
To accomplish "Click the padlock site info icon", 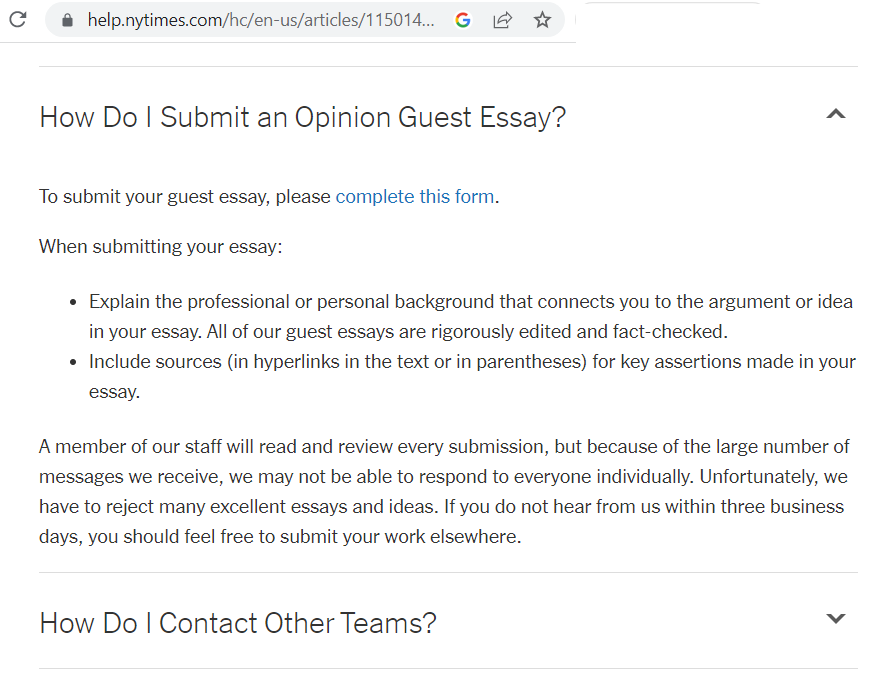I will (x=68, y=21).
